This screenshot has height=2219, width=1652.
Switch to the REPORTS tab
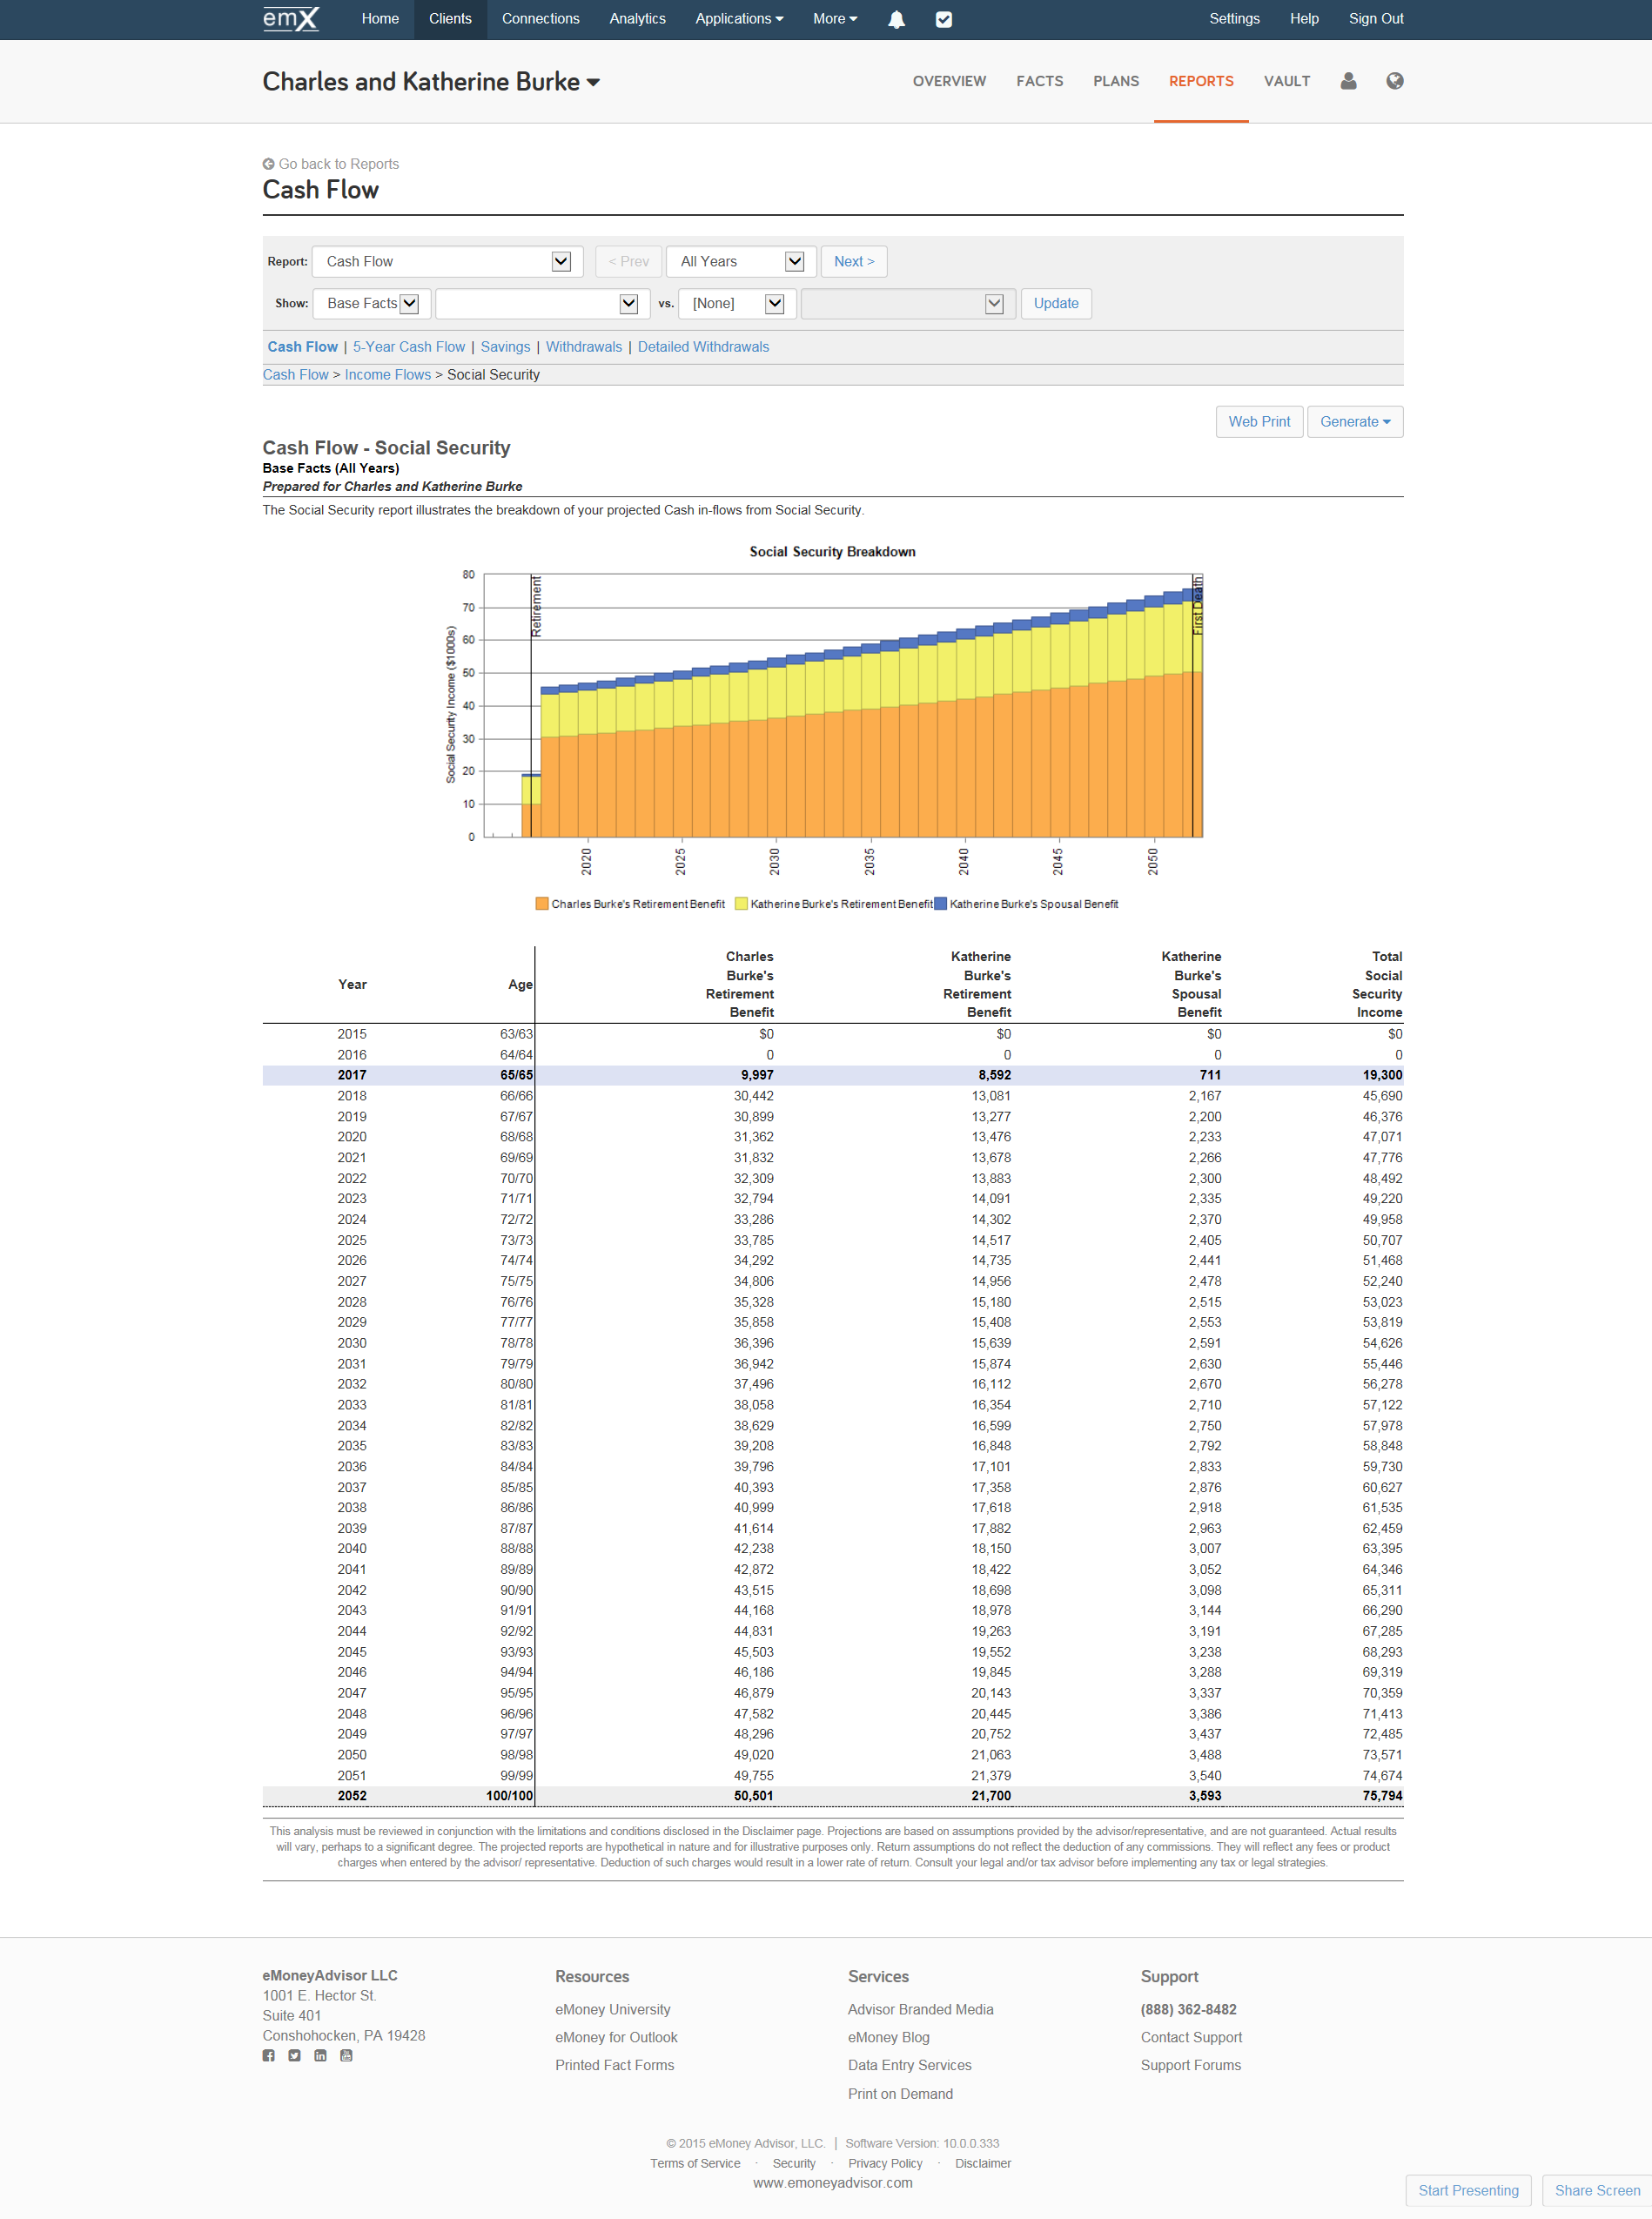point(1200,81)
